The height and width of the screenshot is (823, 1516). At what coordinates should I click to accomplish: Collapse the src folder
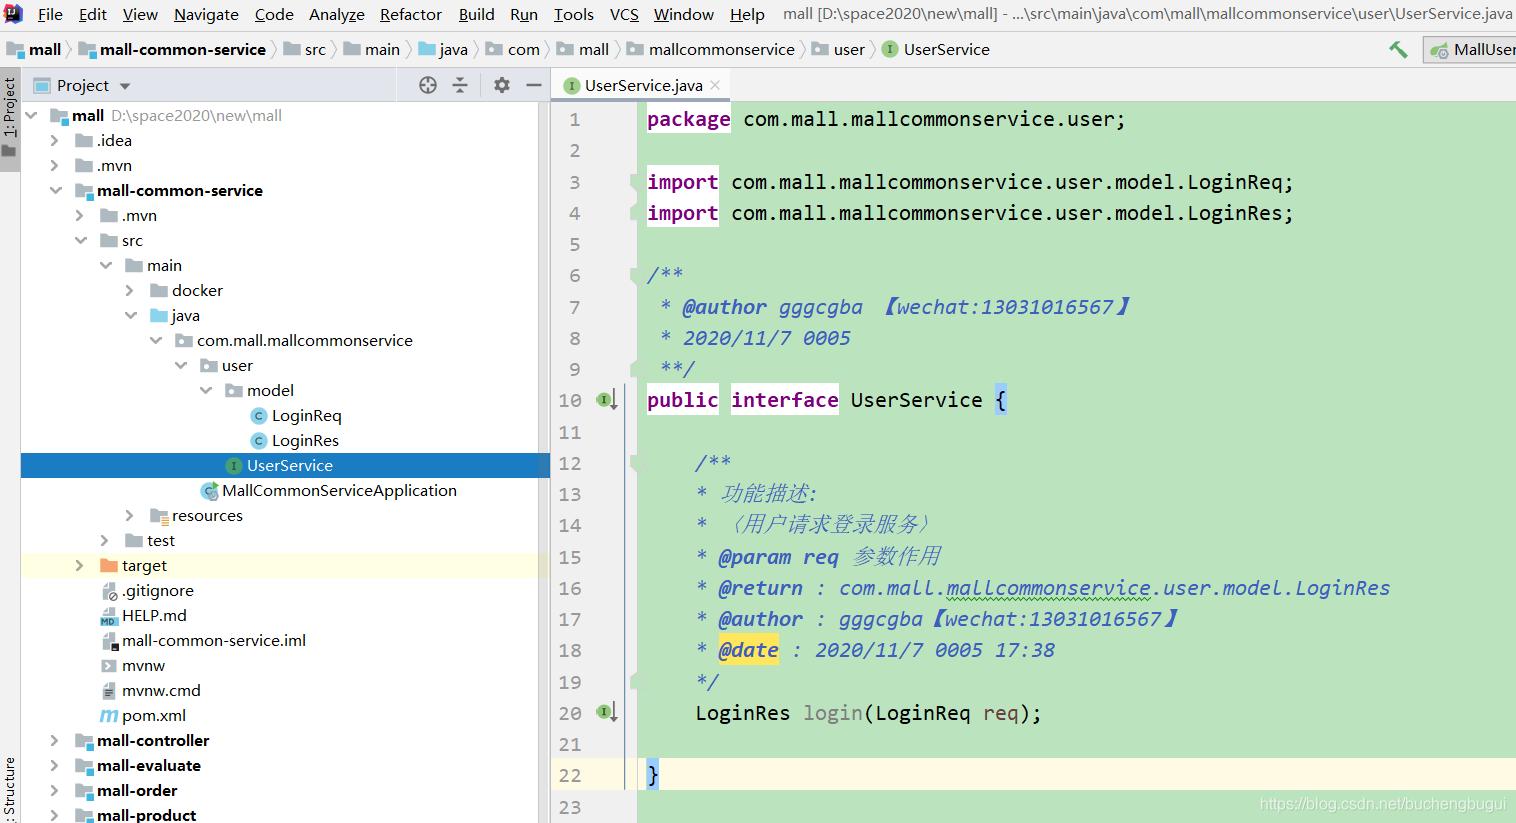pos(80,240)
